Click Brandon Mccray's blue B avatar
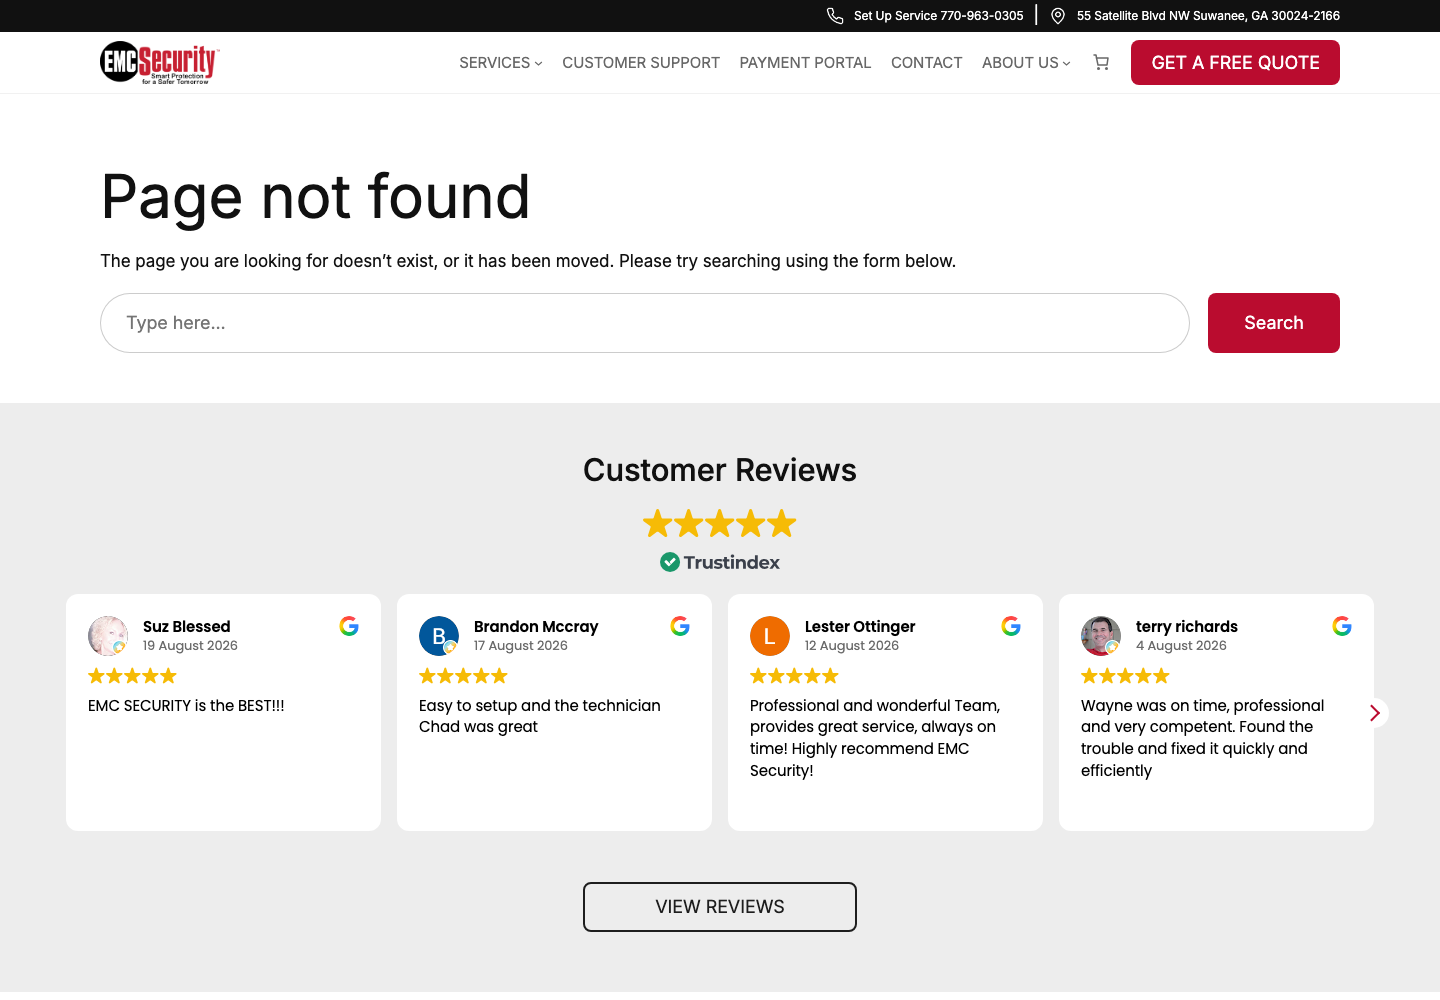This screenshot has width=1440, height=1000. (439, 636)
